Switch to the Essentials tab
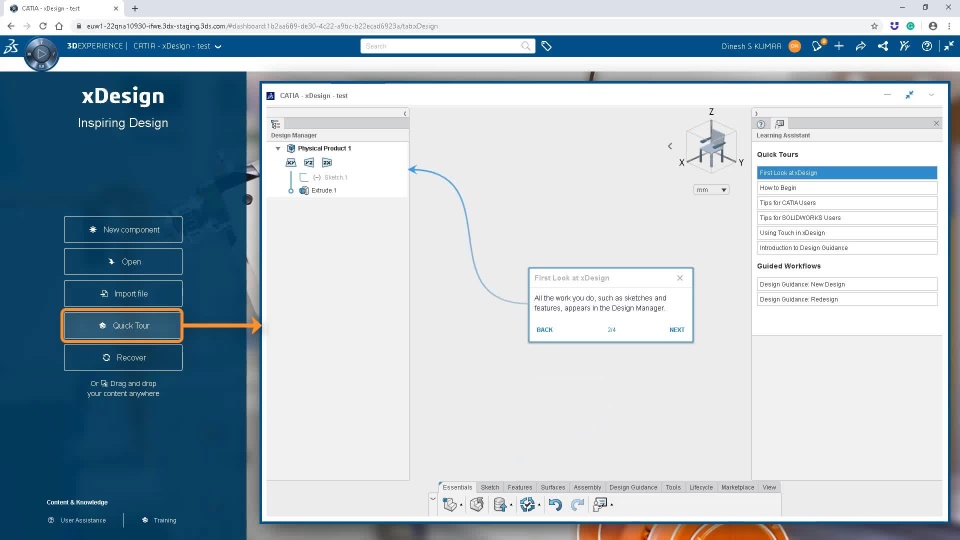The image size is (960, 540). point(457,487)
